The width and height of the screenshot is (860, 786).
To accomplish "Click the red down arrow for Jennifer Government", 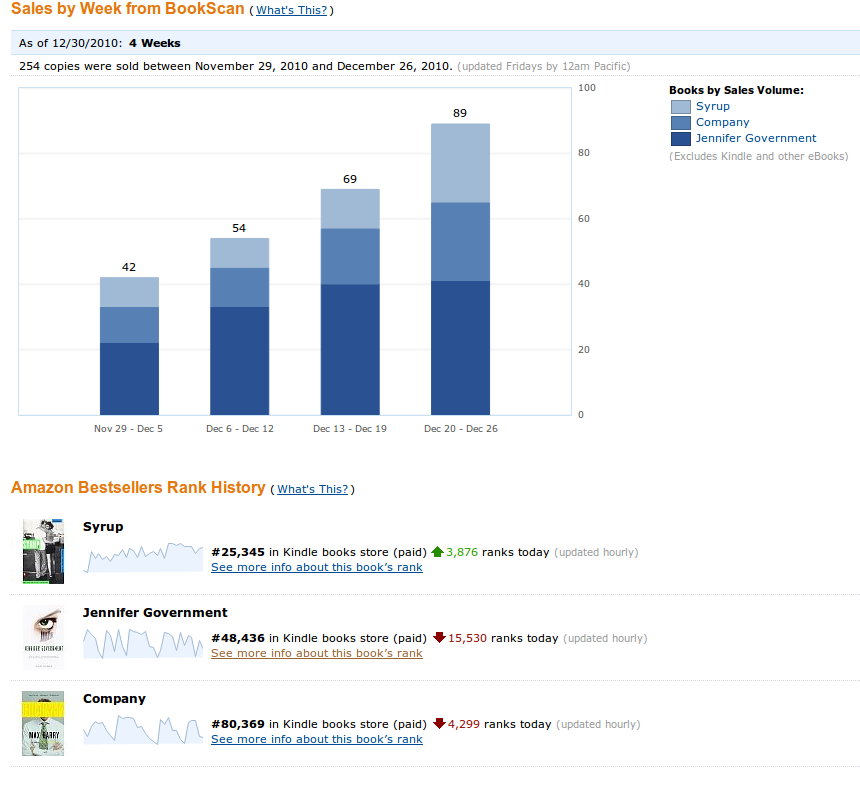I will click(x=439, y=637).
